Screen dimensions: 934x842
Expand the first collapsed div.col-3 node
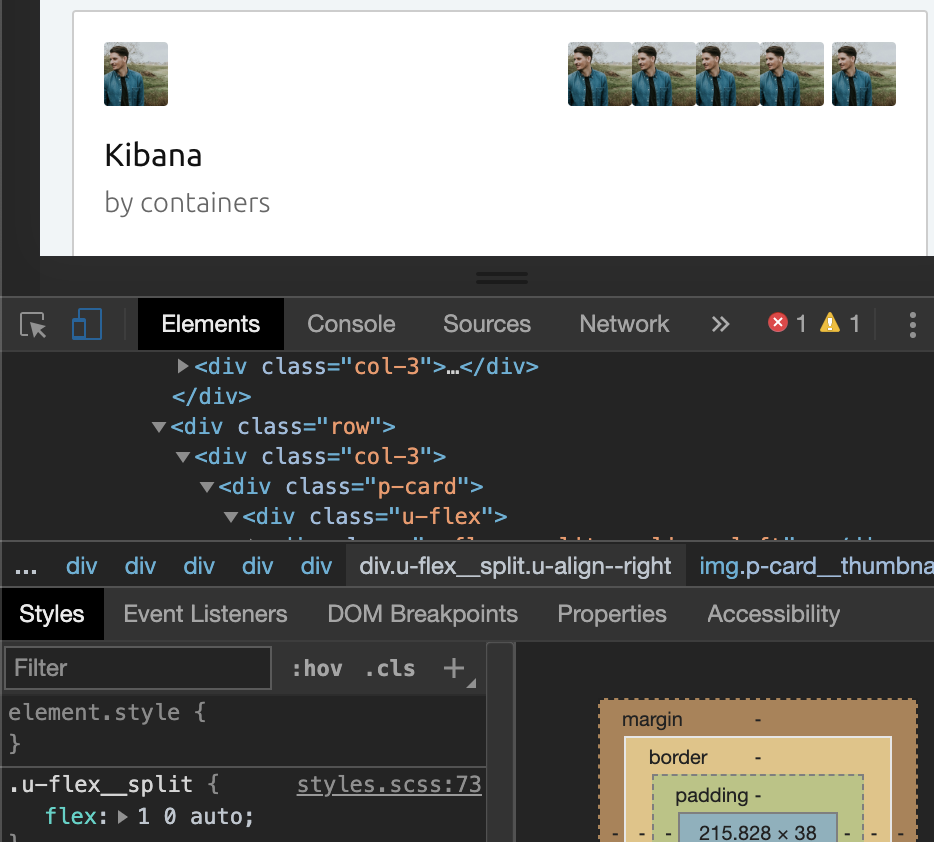183,366
